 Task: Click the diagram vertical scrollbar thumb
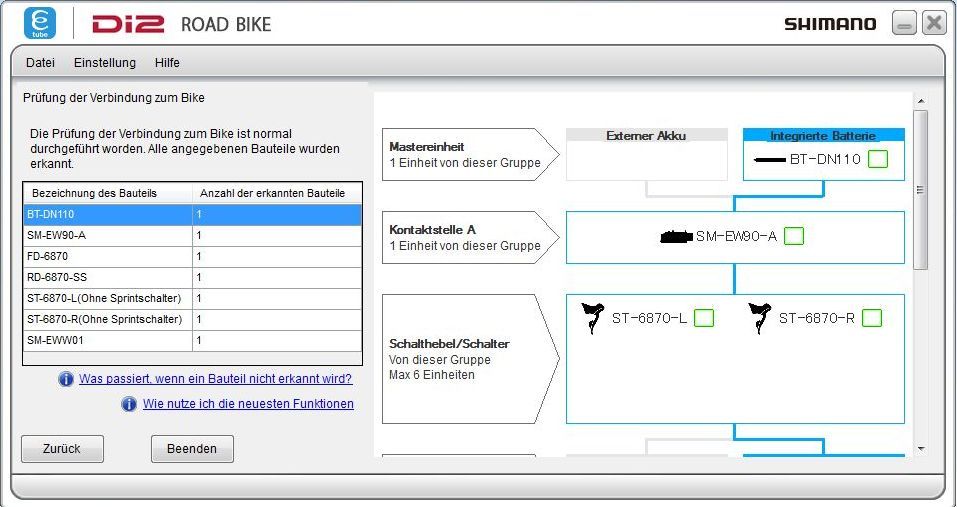pos(921,190)
